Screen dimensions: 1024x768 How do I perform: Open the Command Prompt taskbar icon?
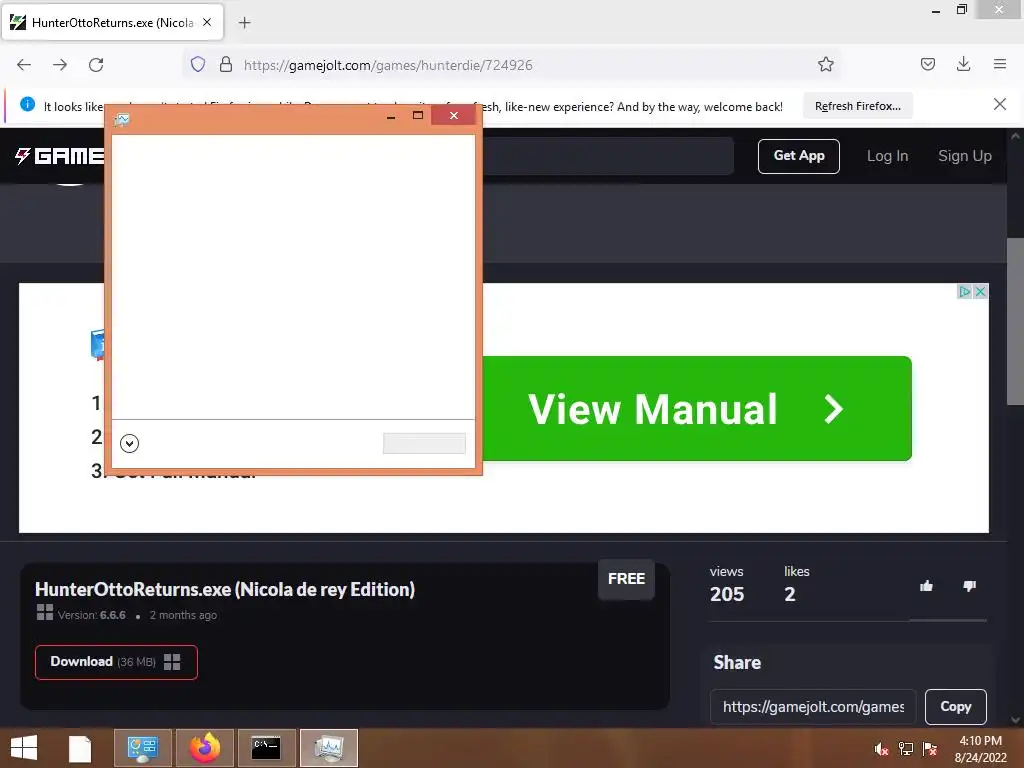pyautogui.click(x=266, y=748)
